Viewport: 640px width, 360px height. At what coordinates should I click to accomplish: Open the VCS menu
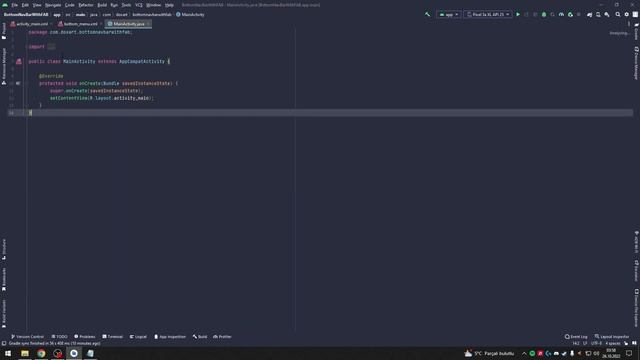coord(139,5)
